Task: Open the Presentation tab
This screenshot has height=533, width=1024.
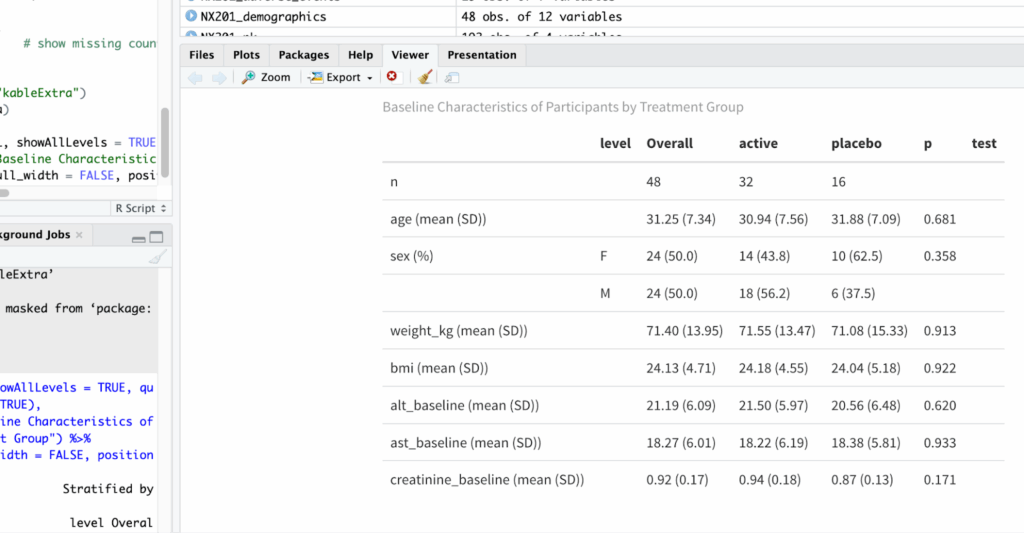Action: 482,55
